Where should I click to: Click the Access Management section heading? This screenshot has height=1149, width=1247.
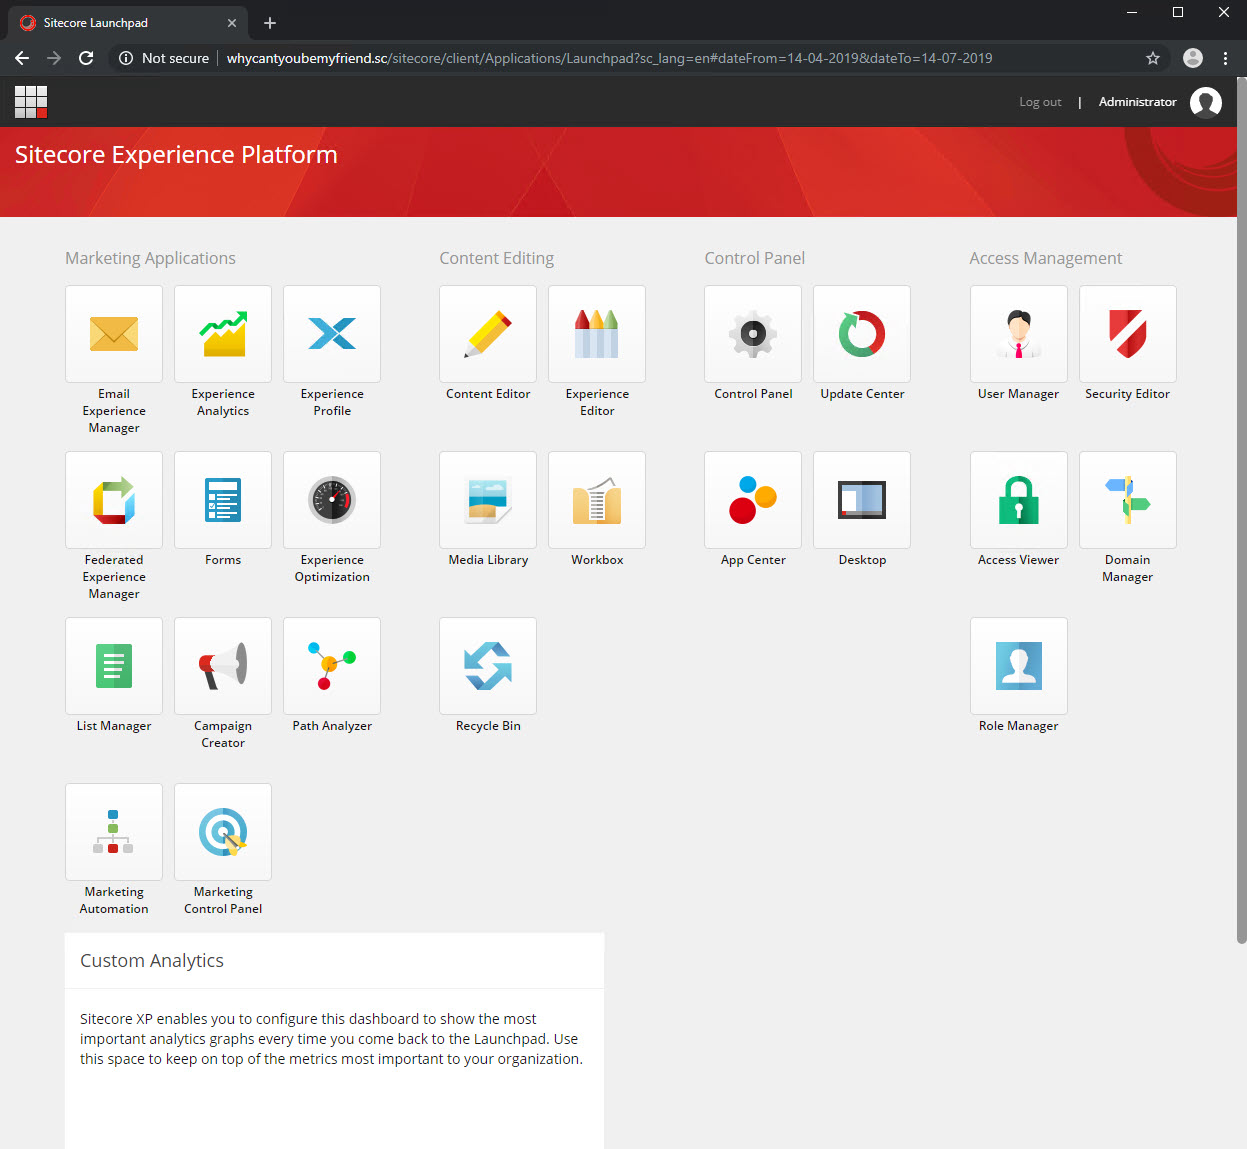click(1045, 258)
